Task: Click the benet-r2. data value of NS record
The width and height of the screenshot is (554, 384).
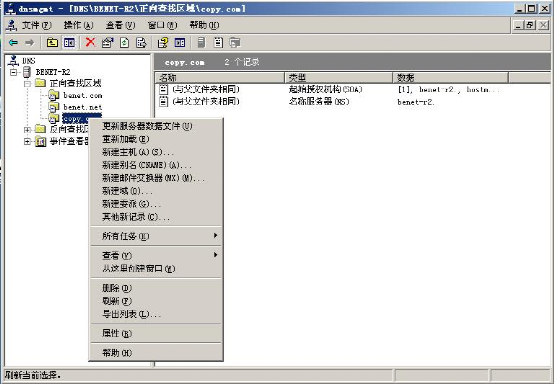Action: 416,102
